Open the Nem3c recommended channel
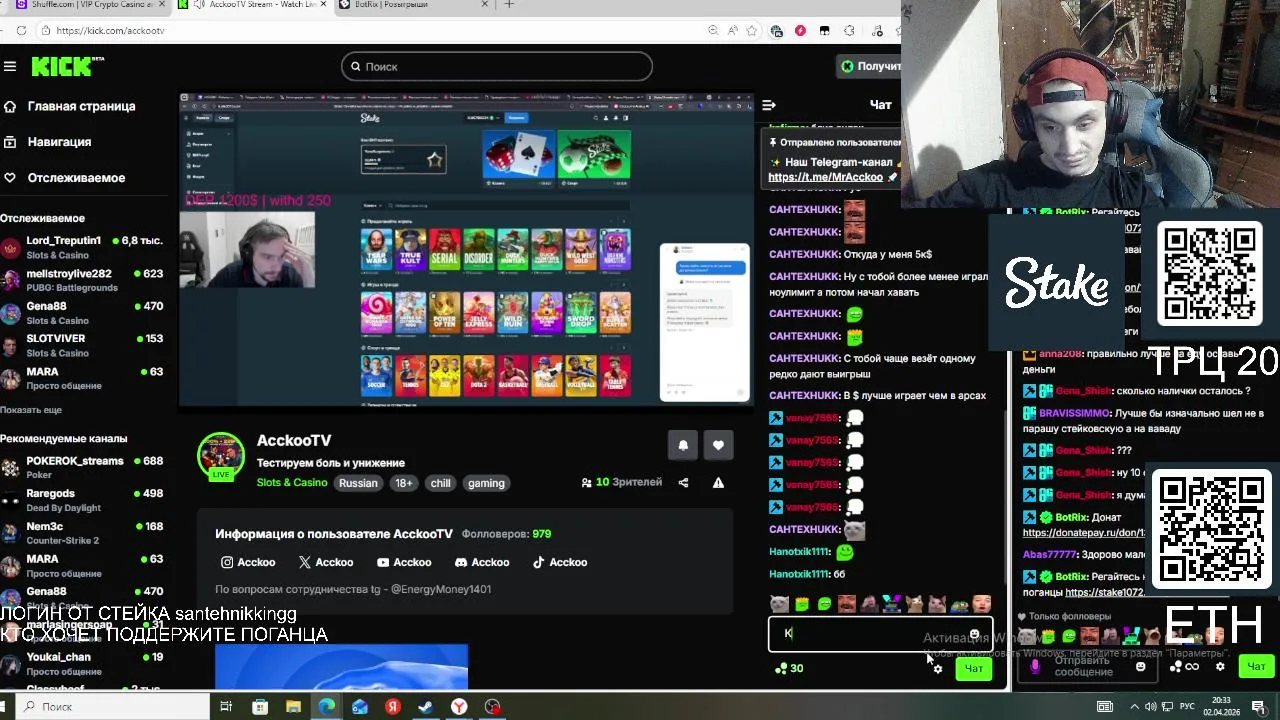 tap(82, 533)
